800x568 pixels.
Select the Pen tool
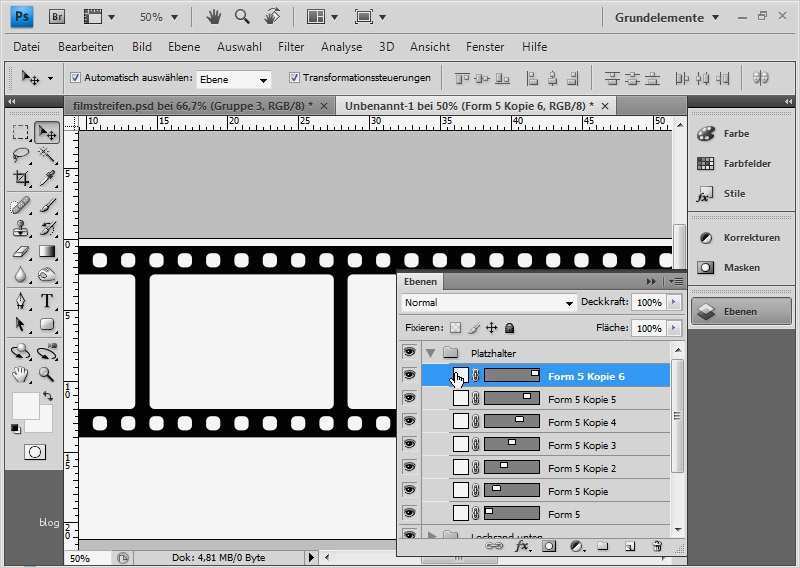[20, 301]
